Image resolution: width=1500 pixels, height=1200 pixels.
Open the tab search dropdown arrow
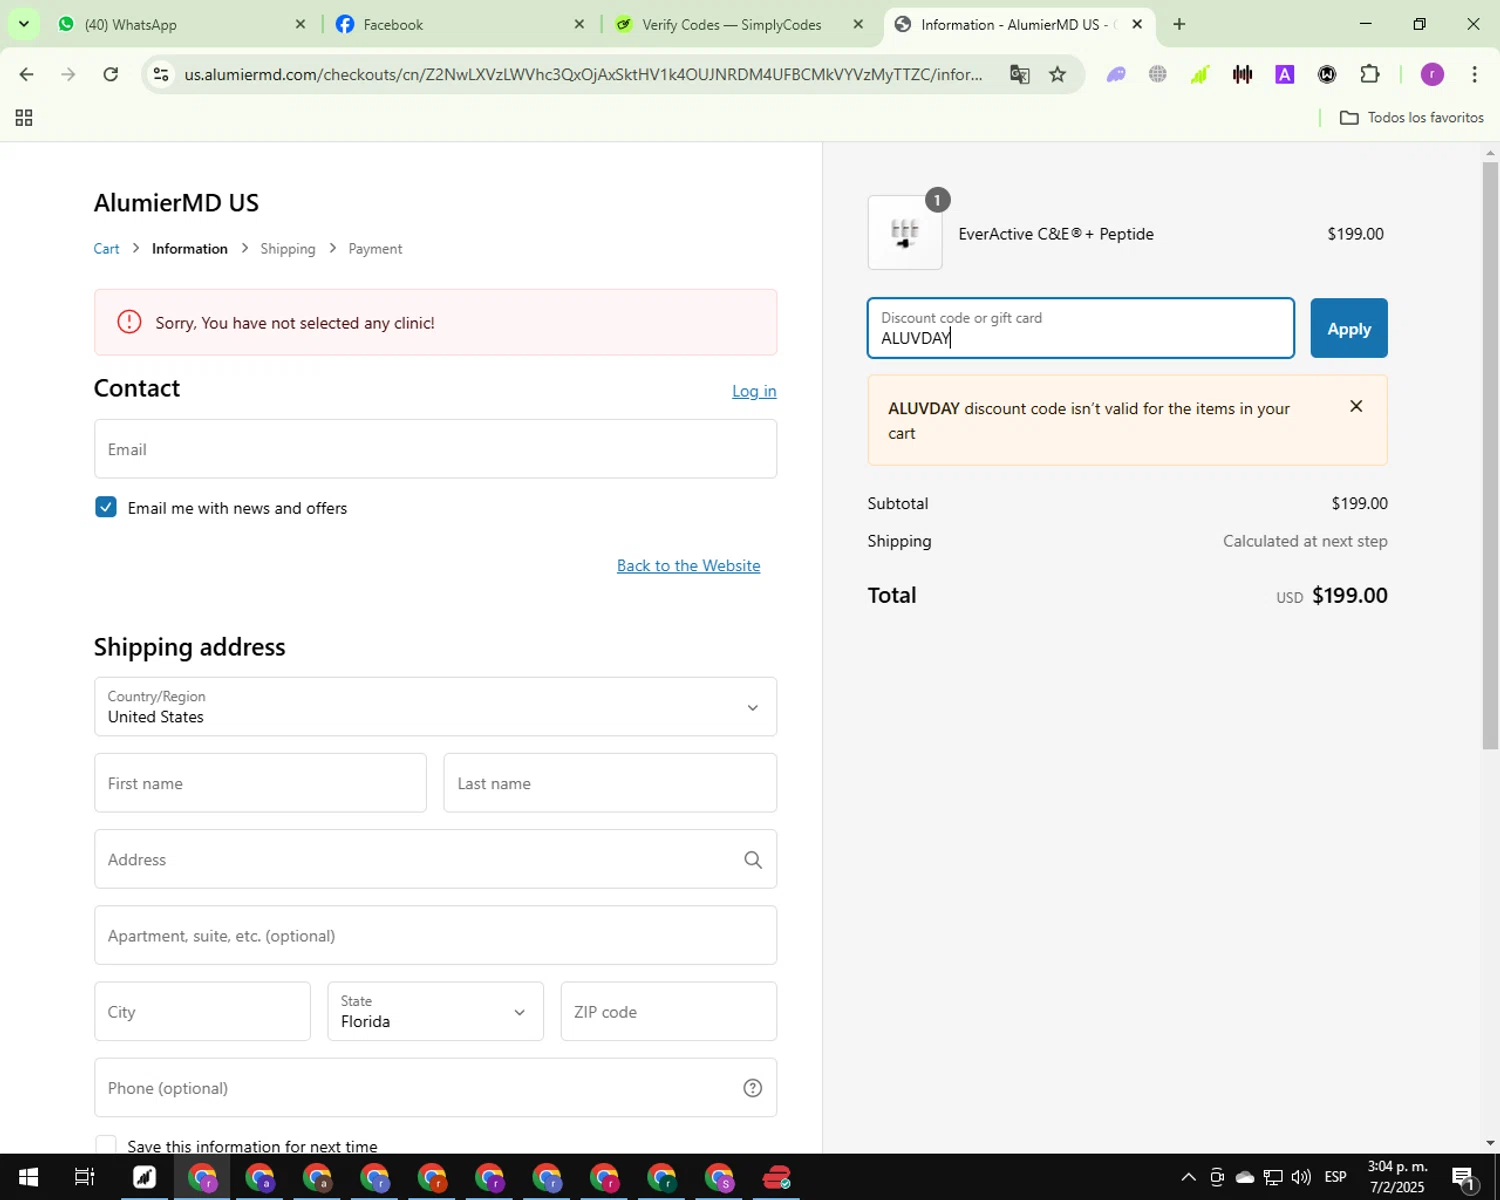point(23,24)
